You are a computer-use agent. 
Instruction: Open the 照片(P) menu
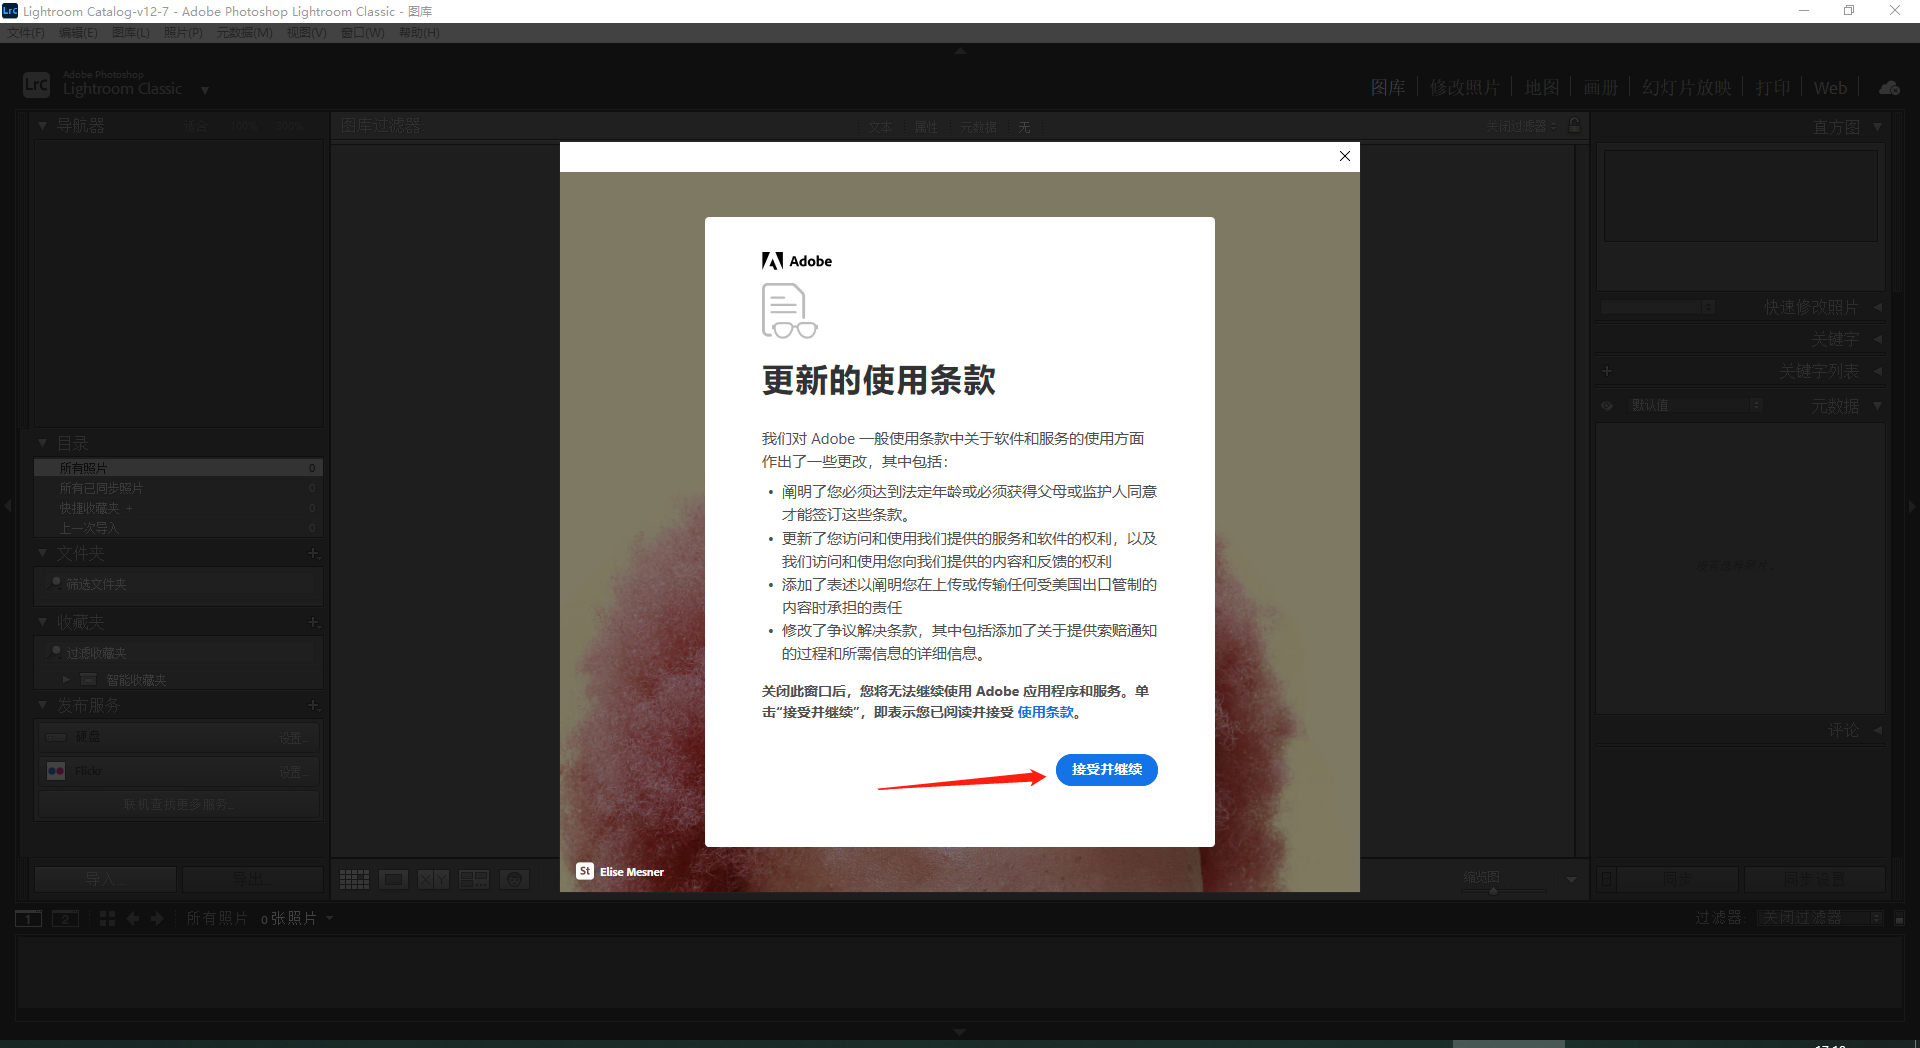click(x=183, y=33)
